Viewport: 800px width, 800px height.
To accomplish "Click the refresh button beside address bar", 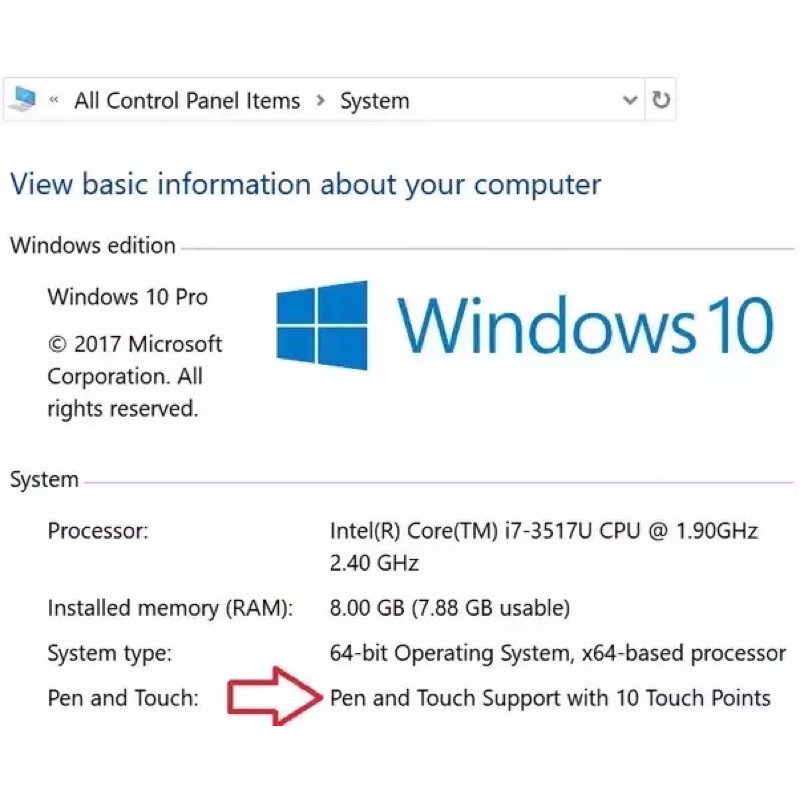I will click(661, 100).
